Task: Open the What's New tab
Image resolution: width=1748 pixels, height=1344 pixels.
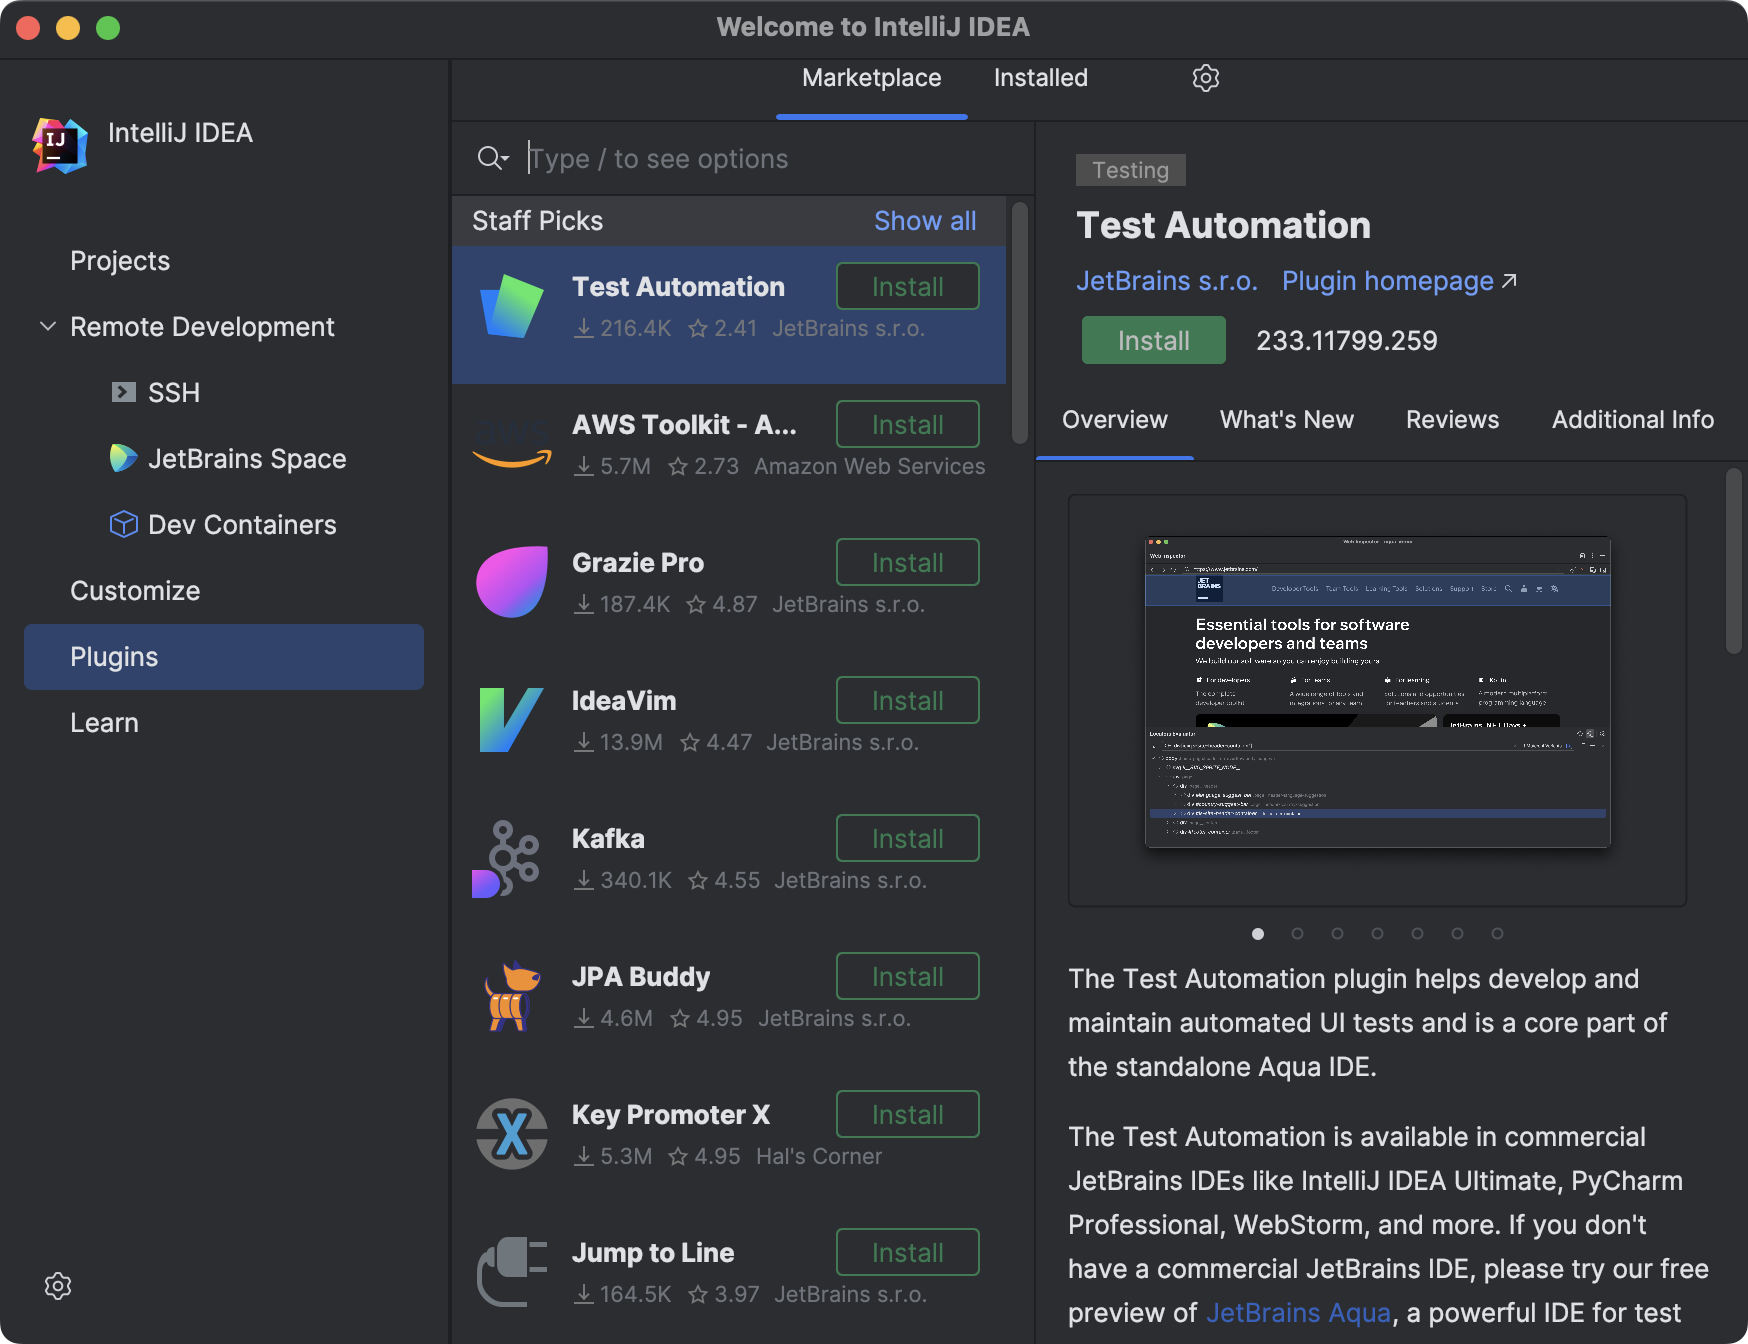Action: 1287,420
